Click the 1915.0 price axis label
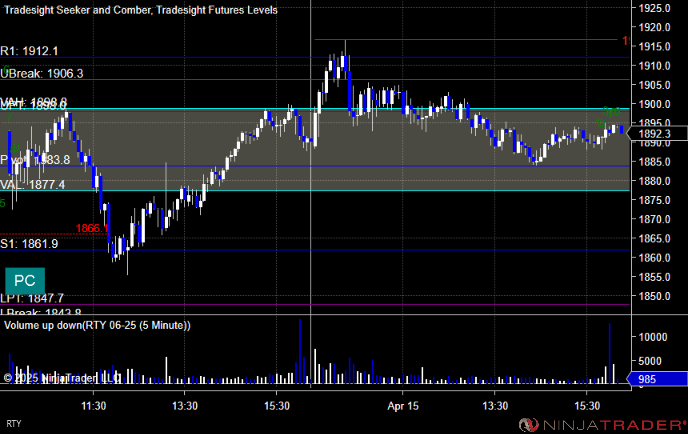The height and width of the screenshot is (434, 688). (x=655, y=47)
